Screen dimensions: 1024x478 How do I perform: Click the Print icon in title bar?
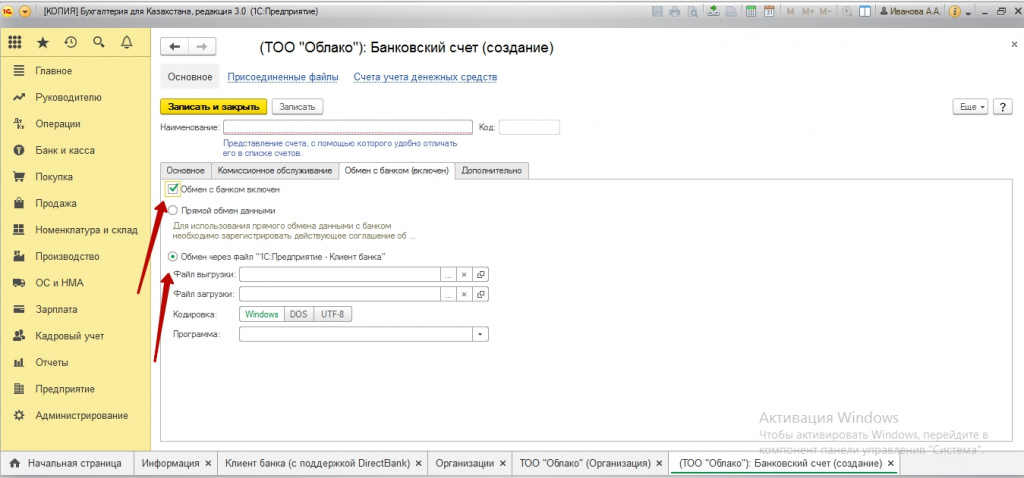pyautogui.click(x=675, y=11)
